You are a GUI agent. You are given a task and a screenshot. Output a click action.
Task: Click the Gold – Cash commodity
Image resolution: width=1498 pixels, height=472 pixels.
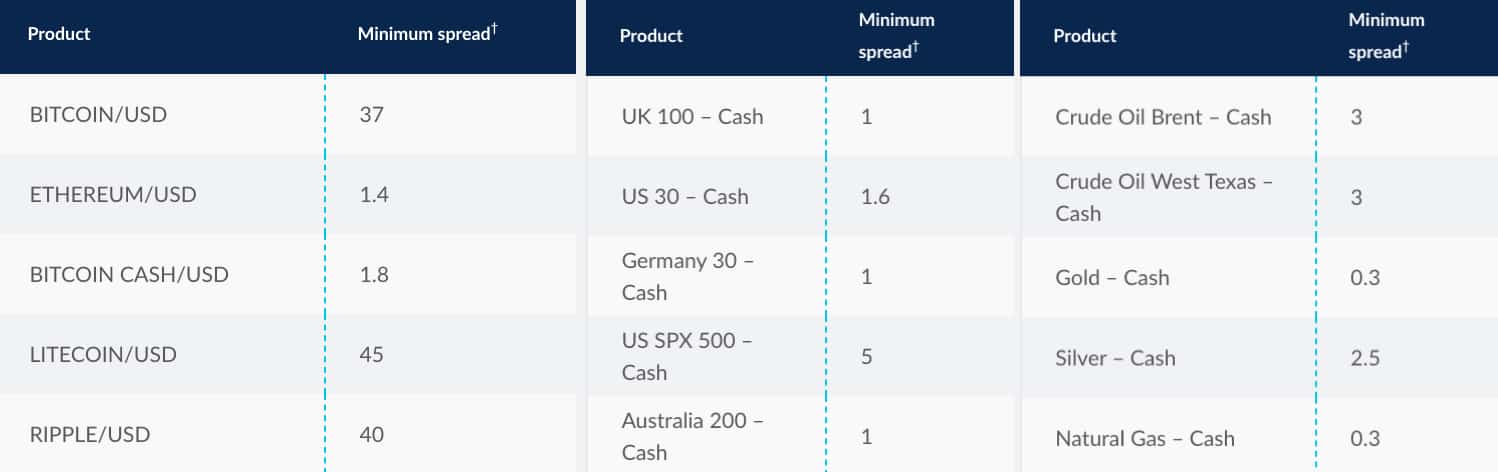pos(1112,277)
